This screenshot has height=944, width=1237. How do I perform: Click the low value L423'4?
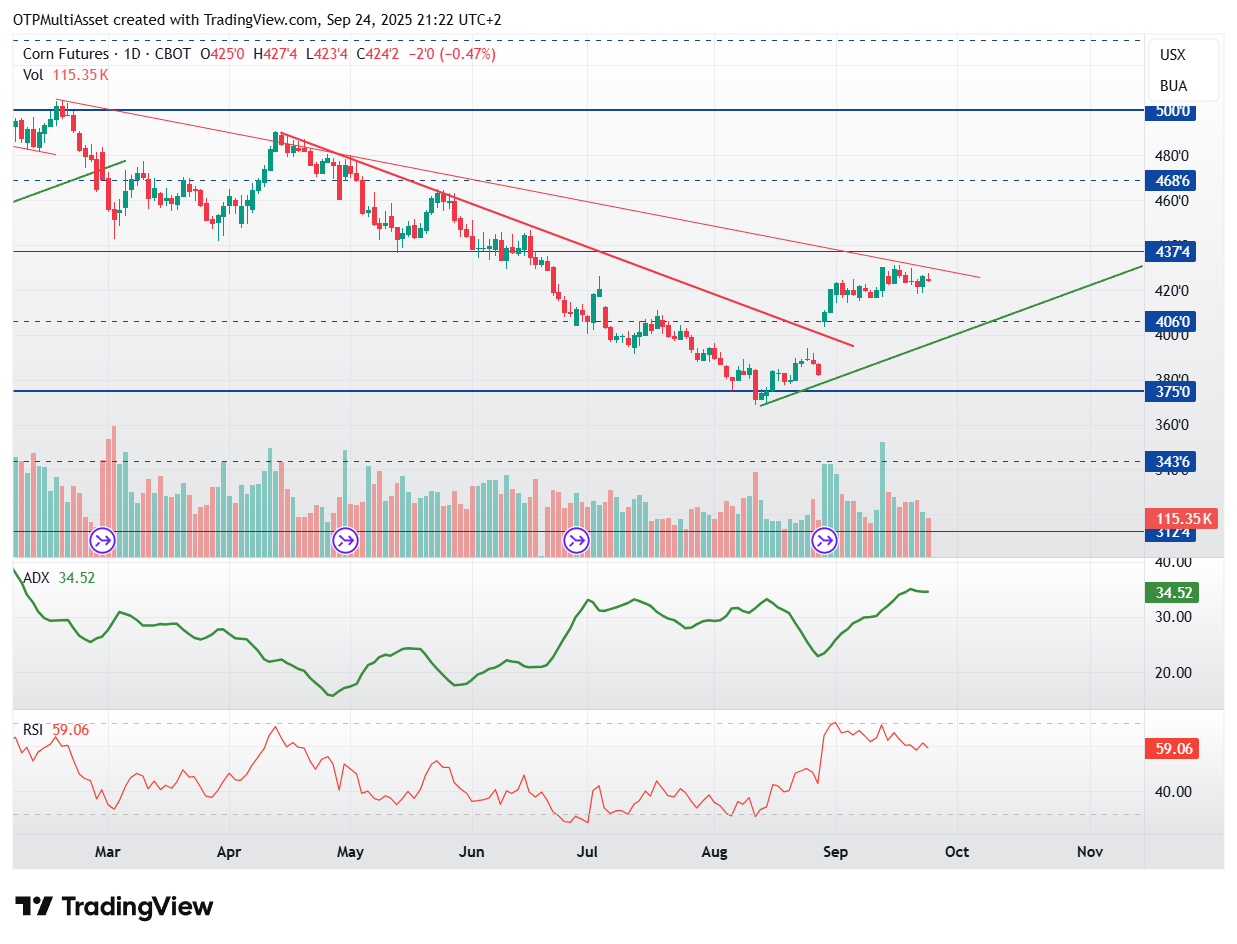326,54
